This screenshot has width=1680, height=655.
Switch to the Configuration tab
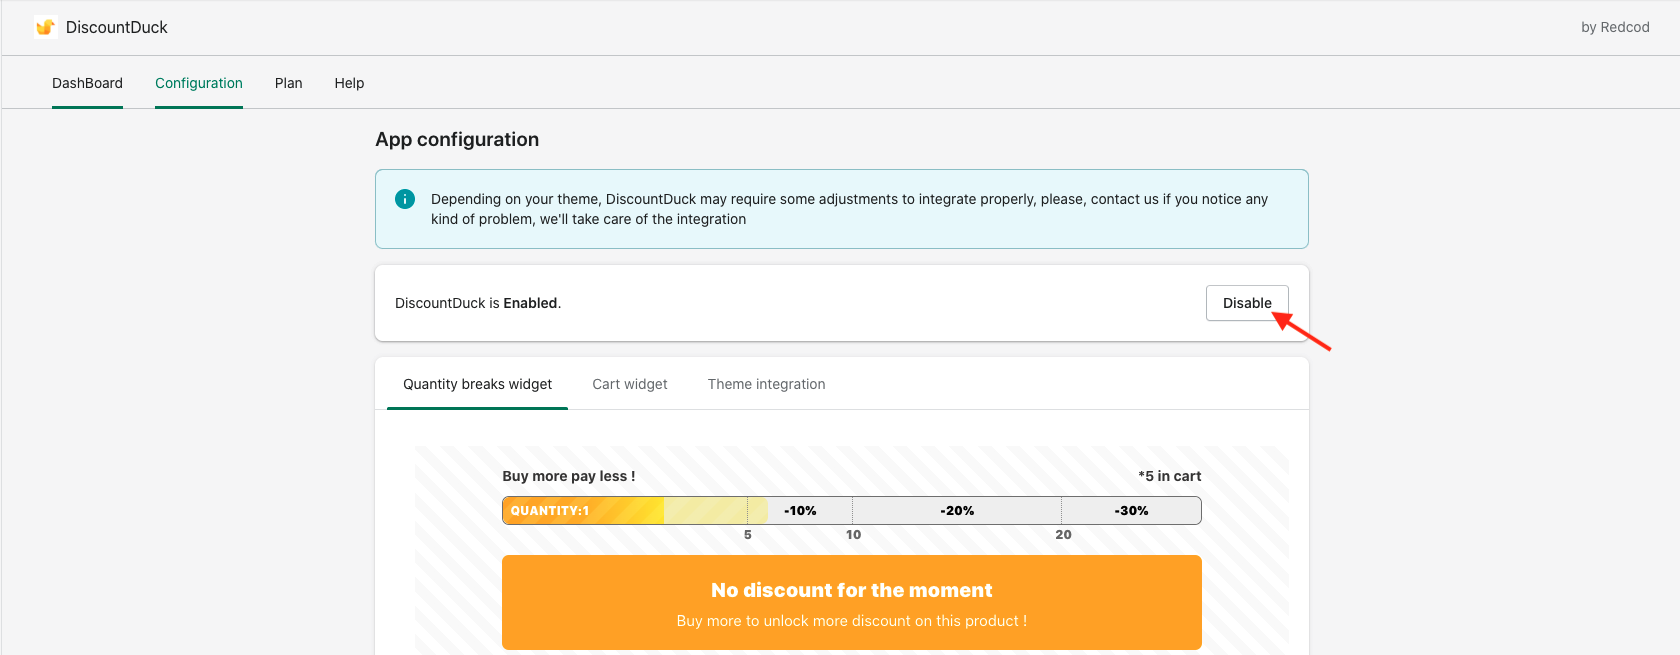(199, 83)
